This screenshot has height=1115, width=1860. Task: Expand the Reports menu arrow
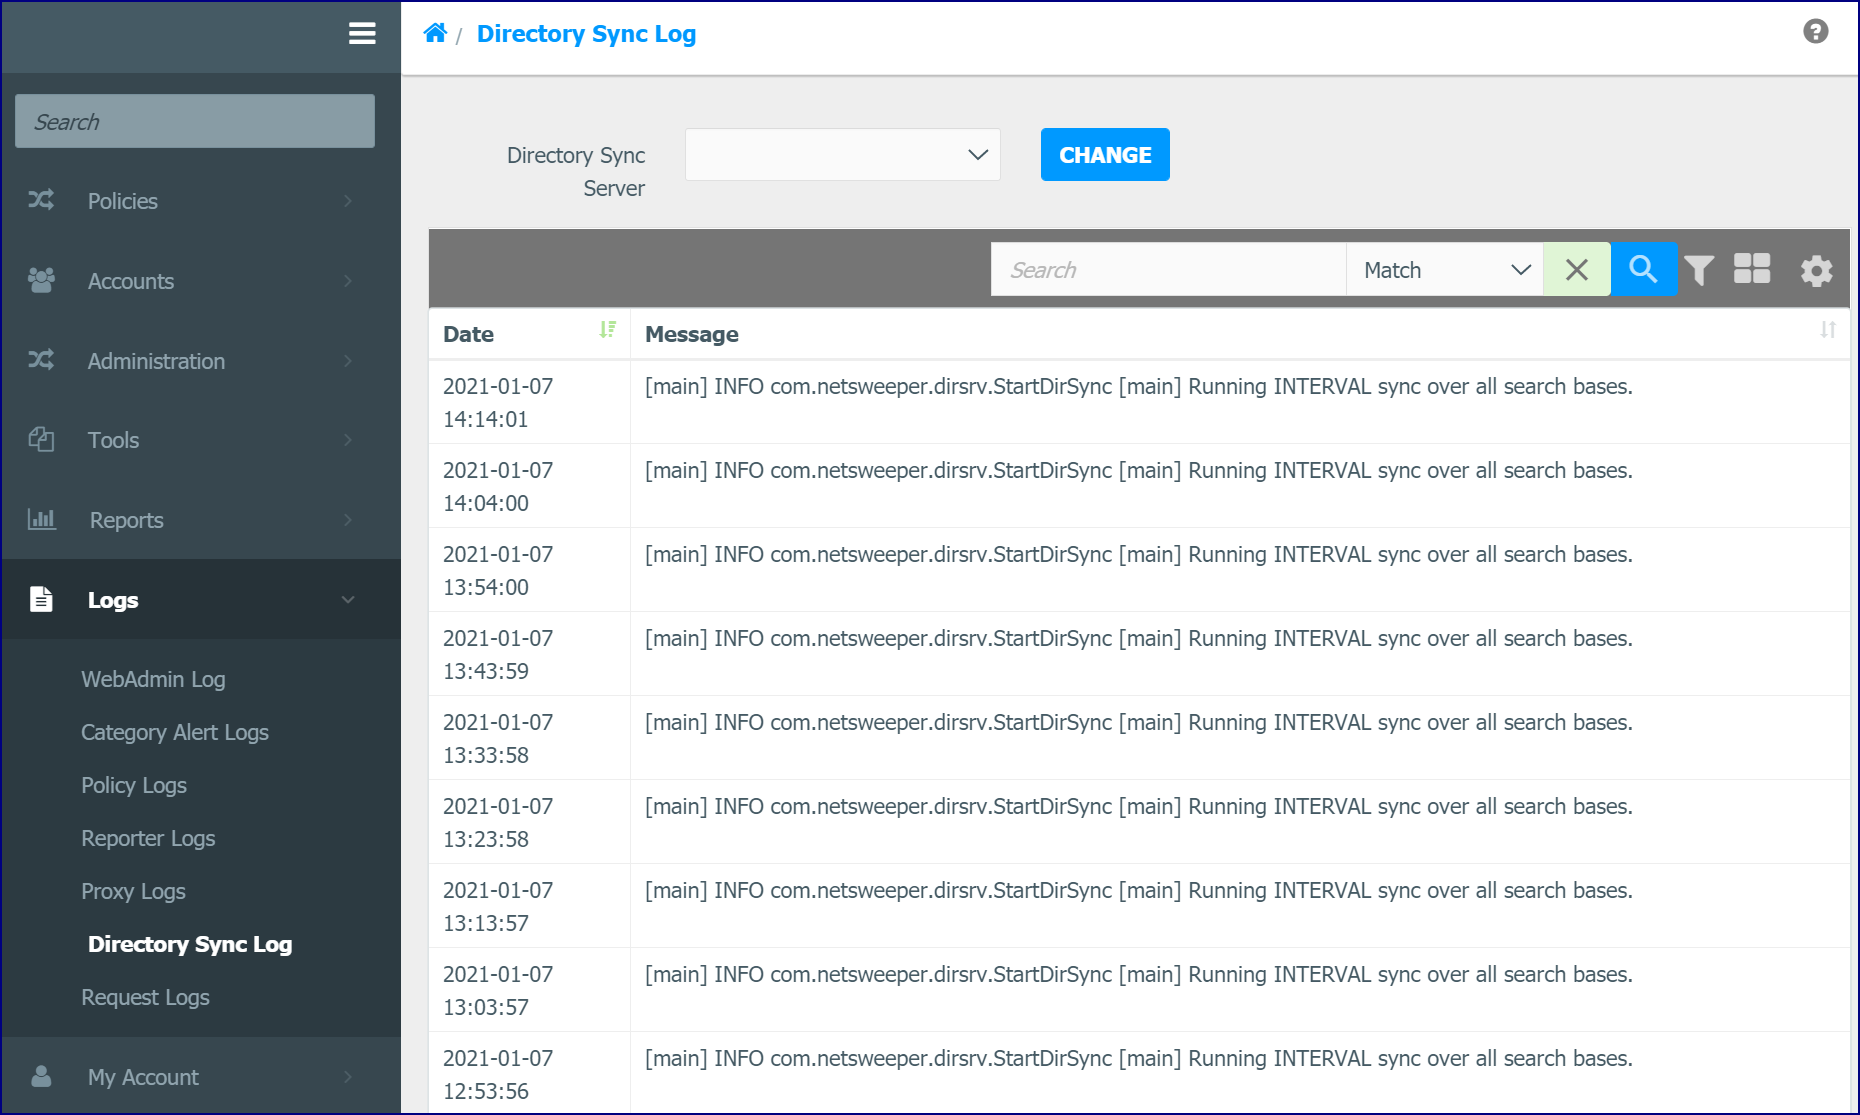[x=348, y=520]
